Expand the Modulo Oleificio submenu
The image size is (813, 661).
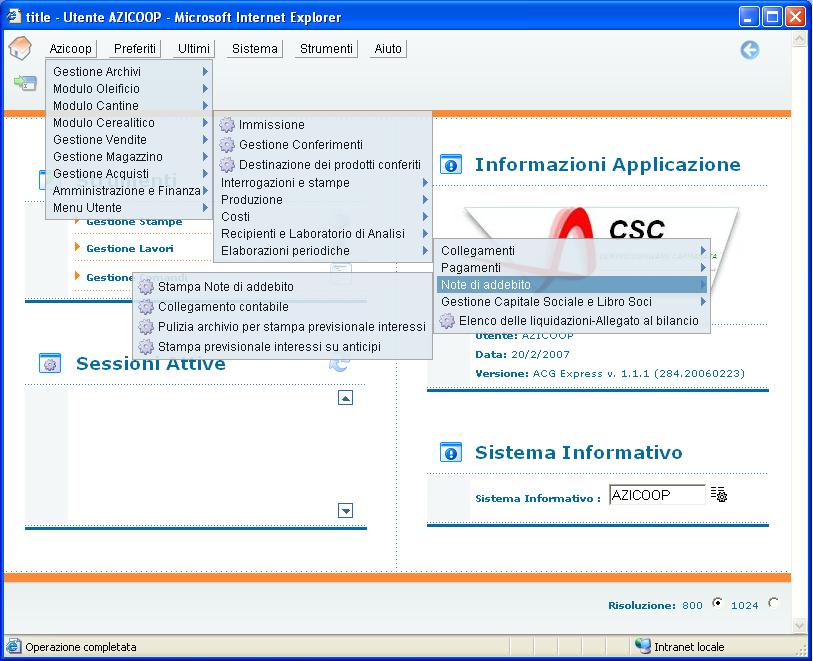[129, 89]
